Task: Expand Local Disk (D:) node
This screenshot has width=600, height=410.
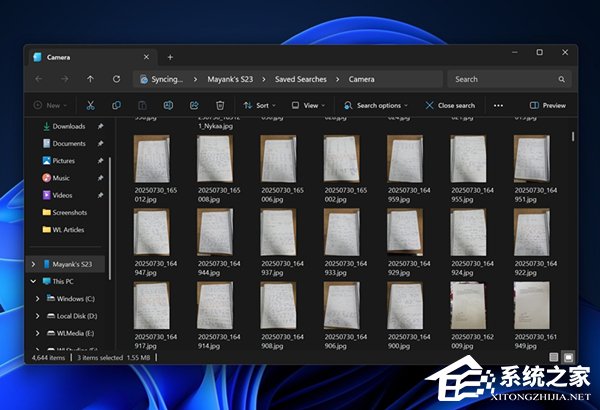Action: [x=38, y=316]
